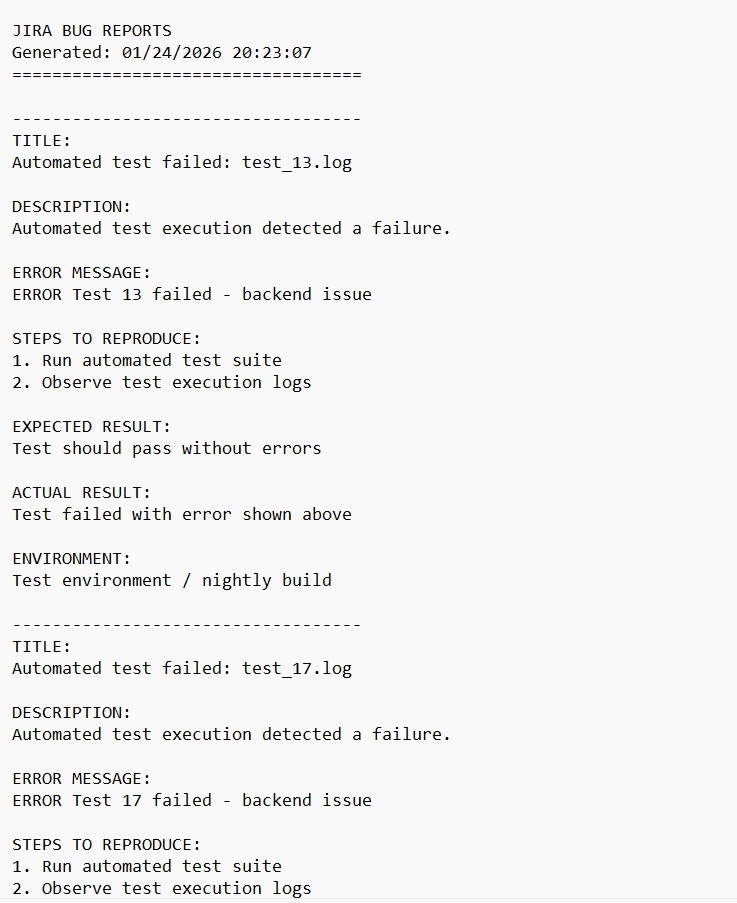Click 'Test should pass without errors' text
Image resolution: width=737 pixels, height=903 pixels.
click(167, 449)
